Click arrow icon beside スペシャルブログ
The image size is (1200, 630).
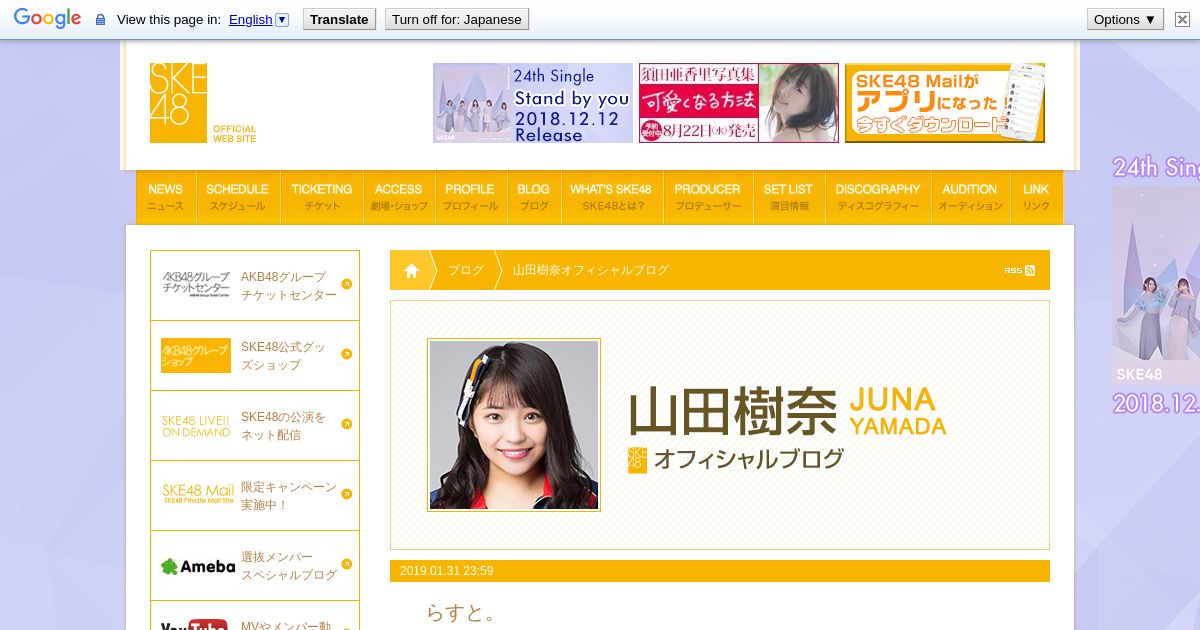click(347, 564)
